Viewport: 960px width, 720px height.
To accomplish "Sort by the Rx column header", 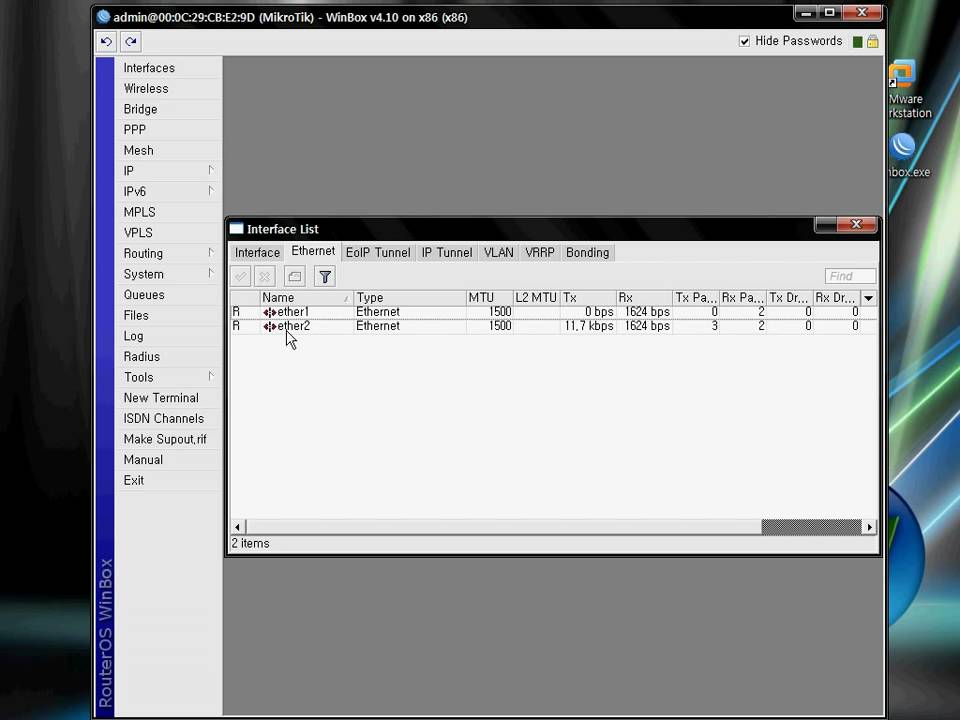I will pos(644,298).
